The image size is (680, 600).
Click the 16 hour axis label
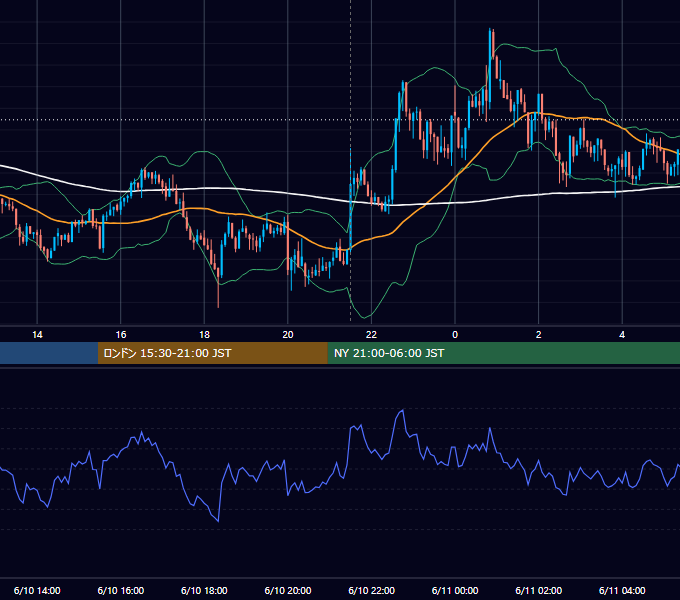pos(121,335)
